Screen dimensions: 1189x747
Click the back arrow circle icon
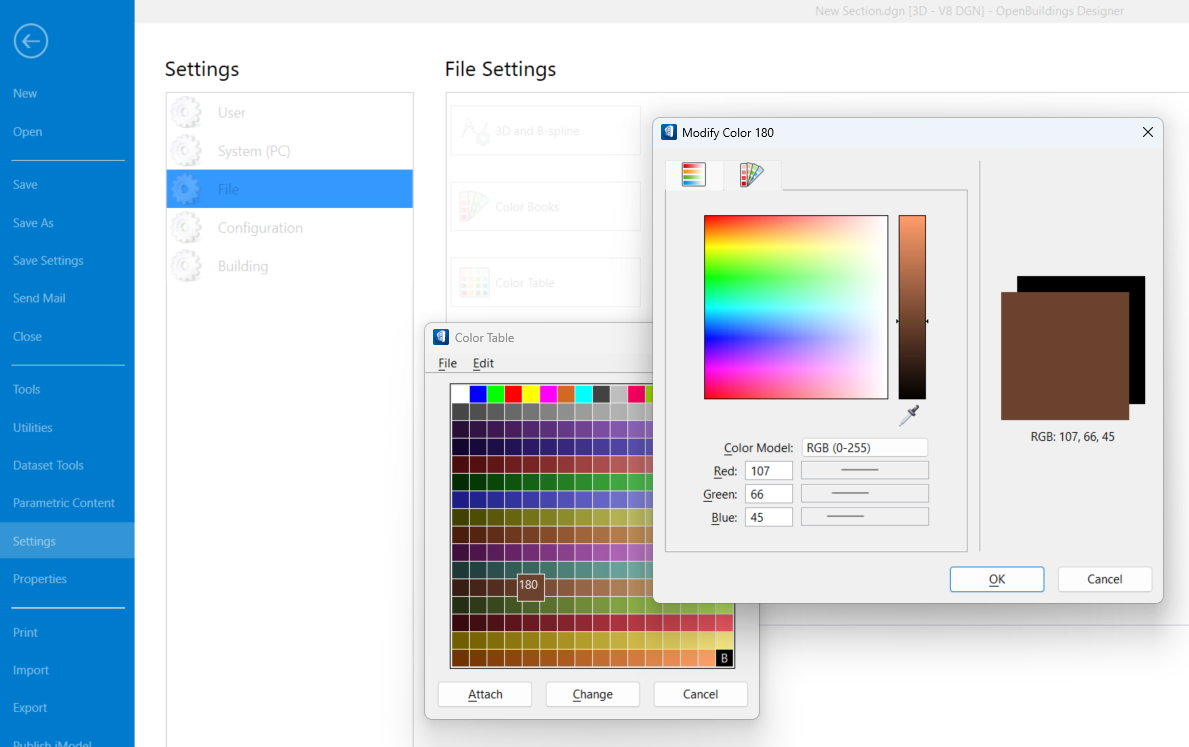(30, 41)
